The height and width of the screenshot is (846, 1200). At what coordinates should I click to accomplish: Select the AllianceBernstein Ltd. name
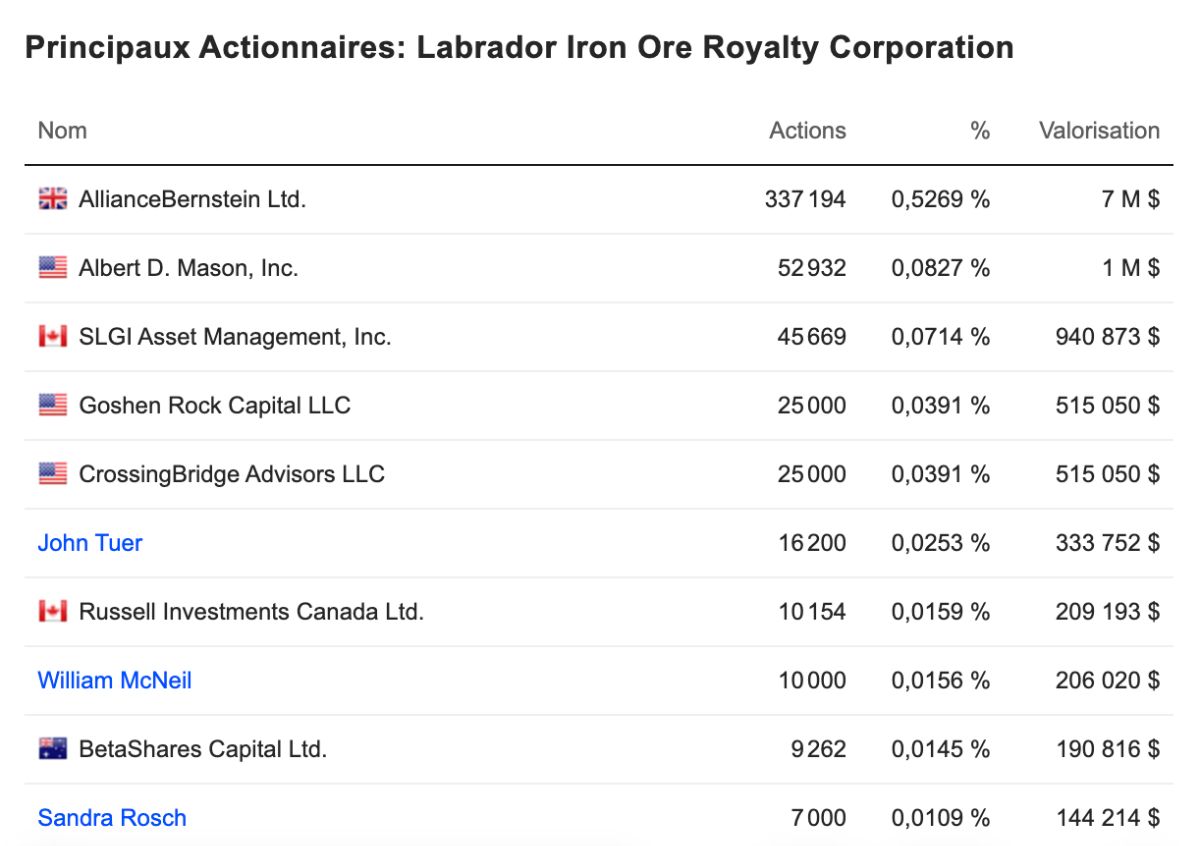coord(192,199)
